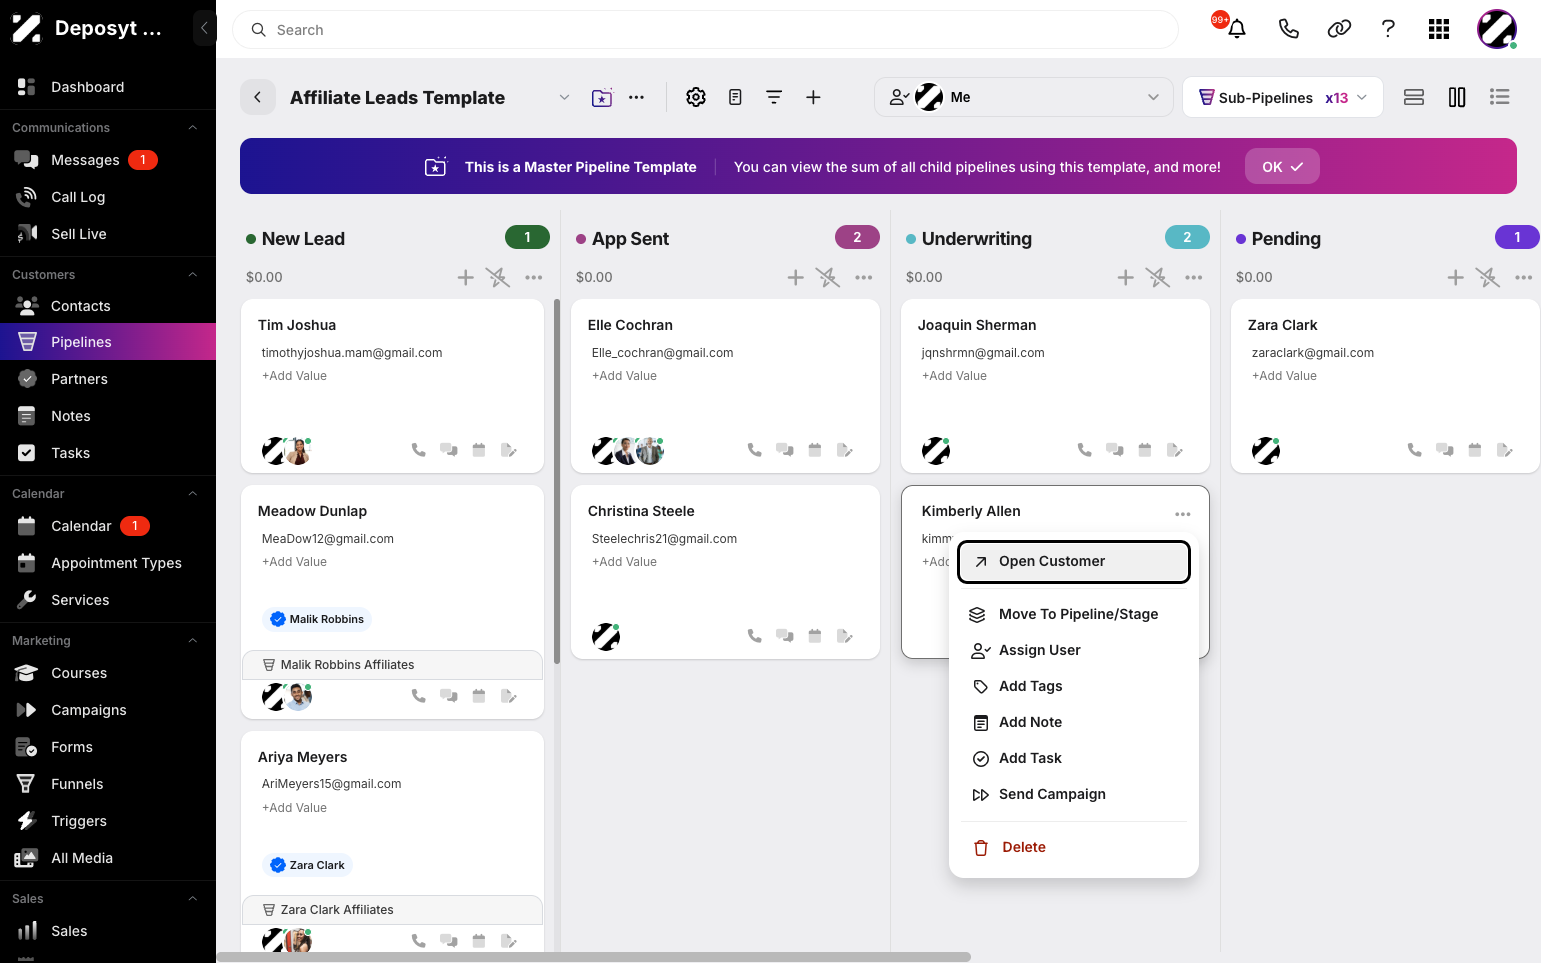
Task: Open Call Log in sidebar
Action: pyautogui.click(x=108, y=197)
